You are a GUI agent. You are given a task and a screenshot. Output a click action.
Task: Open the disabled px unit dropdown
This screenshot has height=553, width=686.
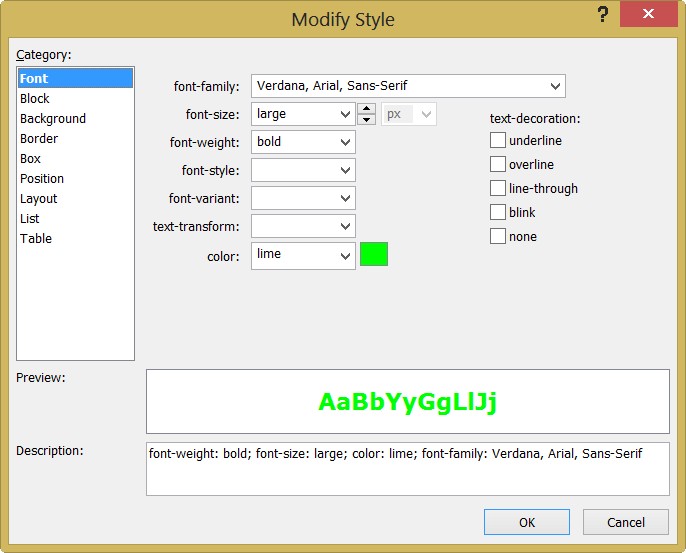coord(409,114)
